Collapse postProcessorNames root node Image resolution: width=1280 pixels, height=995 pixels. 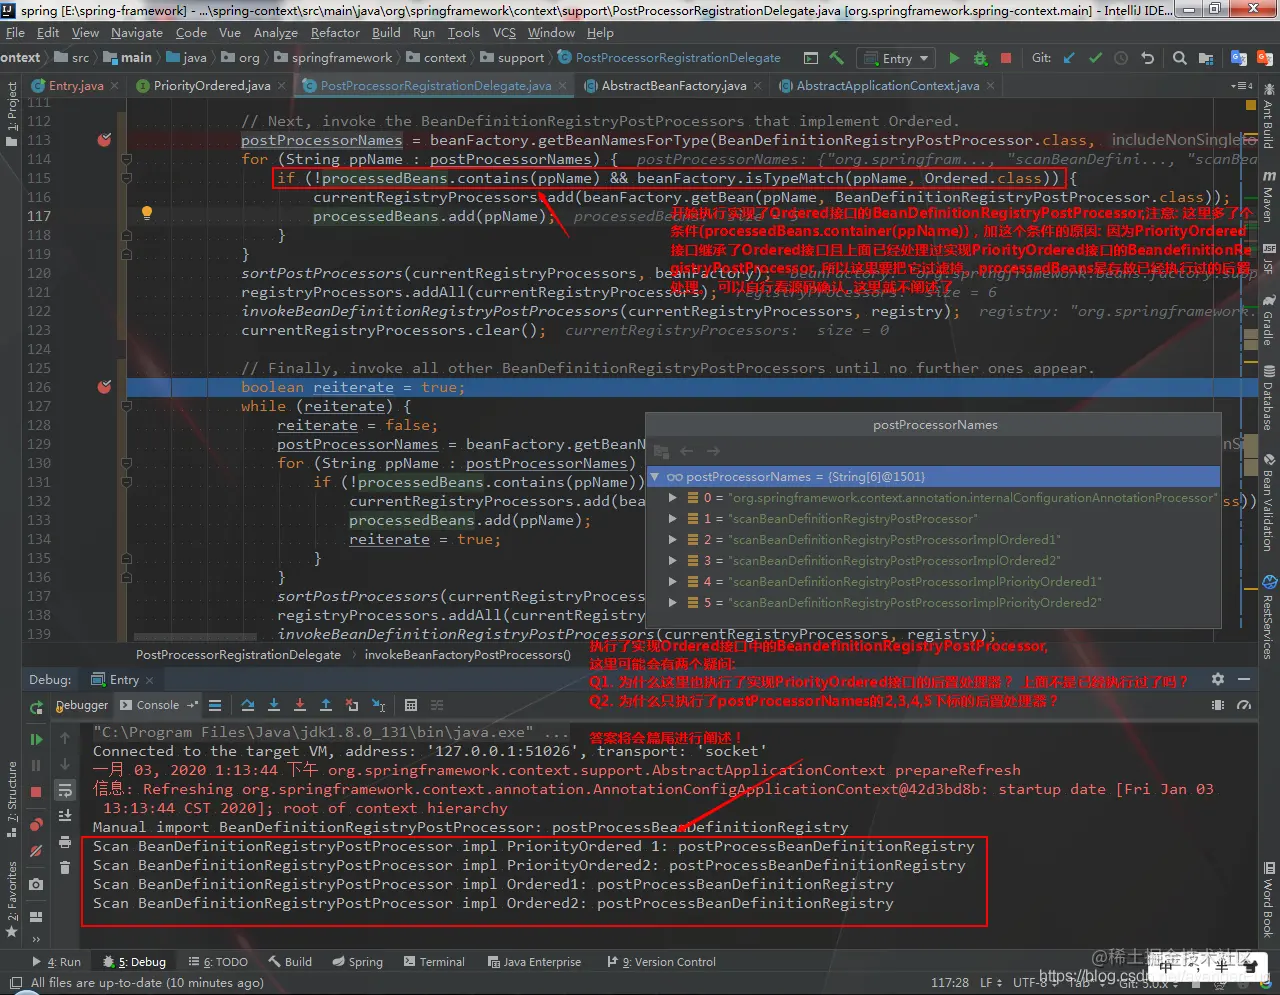point(655,477)
